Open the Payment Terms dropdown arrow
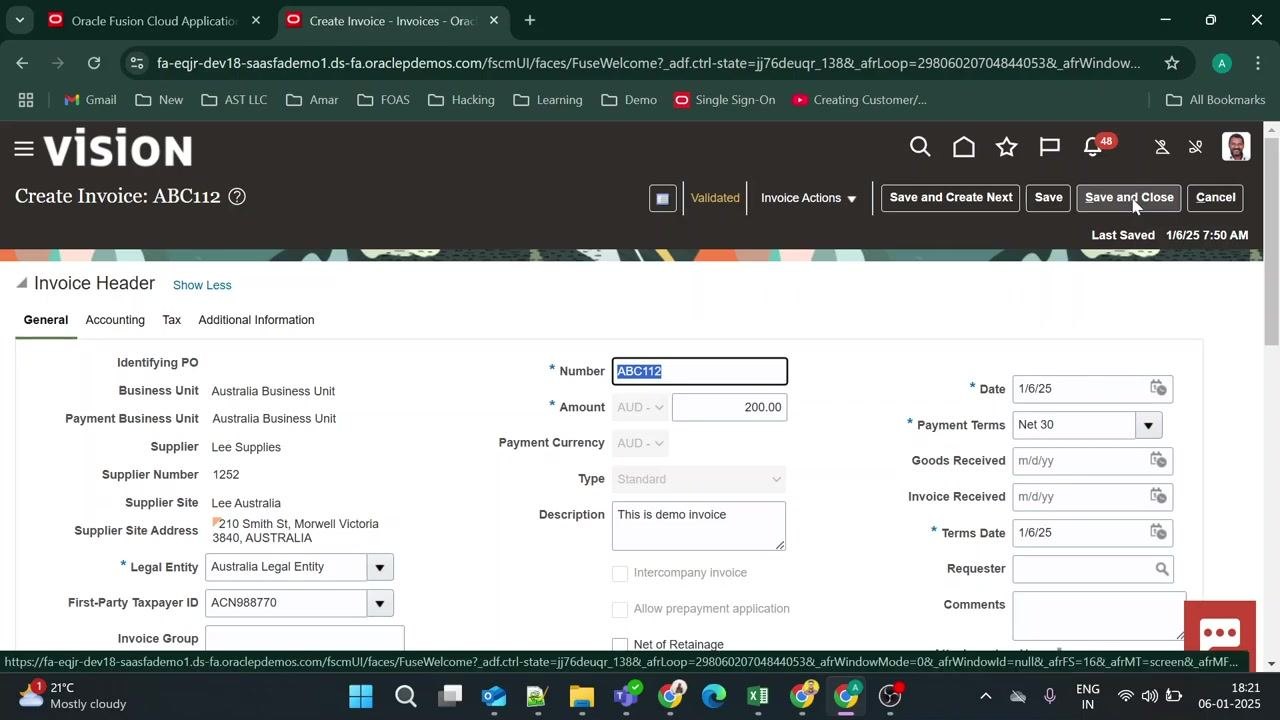 [x=1148, y=425]
